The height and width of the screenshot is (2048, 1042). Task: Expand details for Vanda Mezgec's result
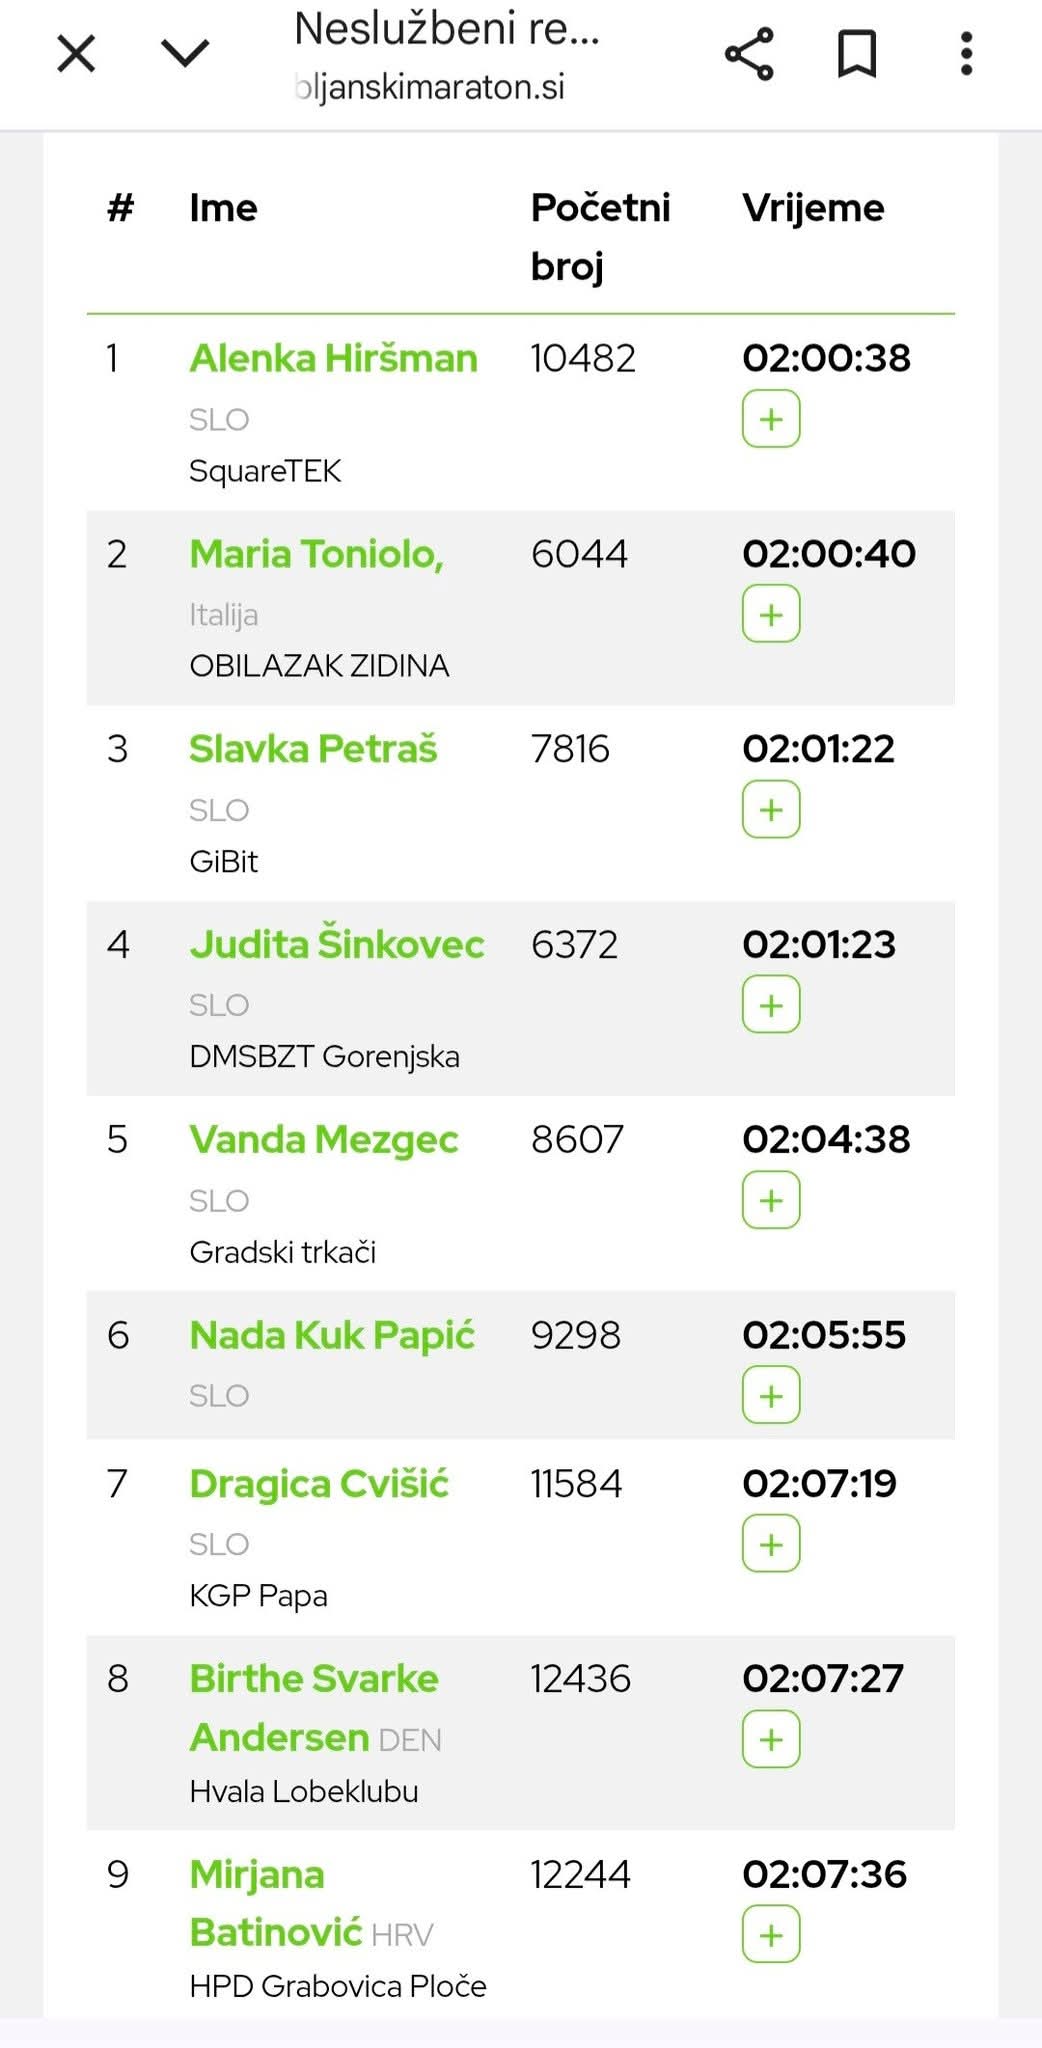coord(771,1200)
